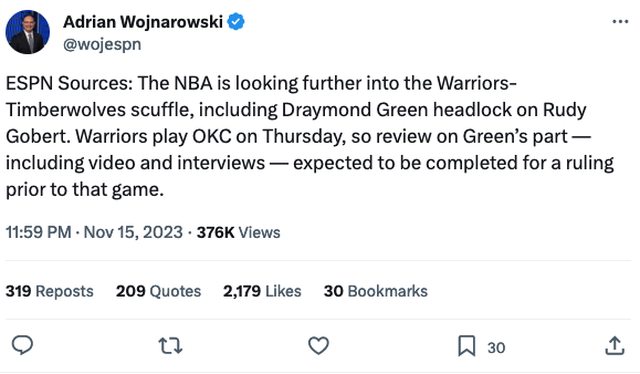The width and height of the screenshot is (640, 374).
Task: View the 319 Reposts list
Action: (49, 291)
